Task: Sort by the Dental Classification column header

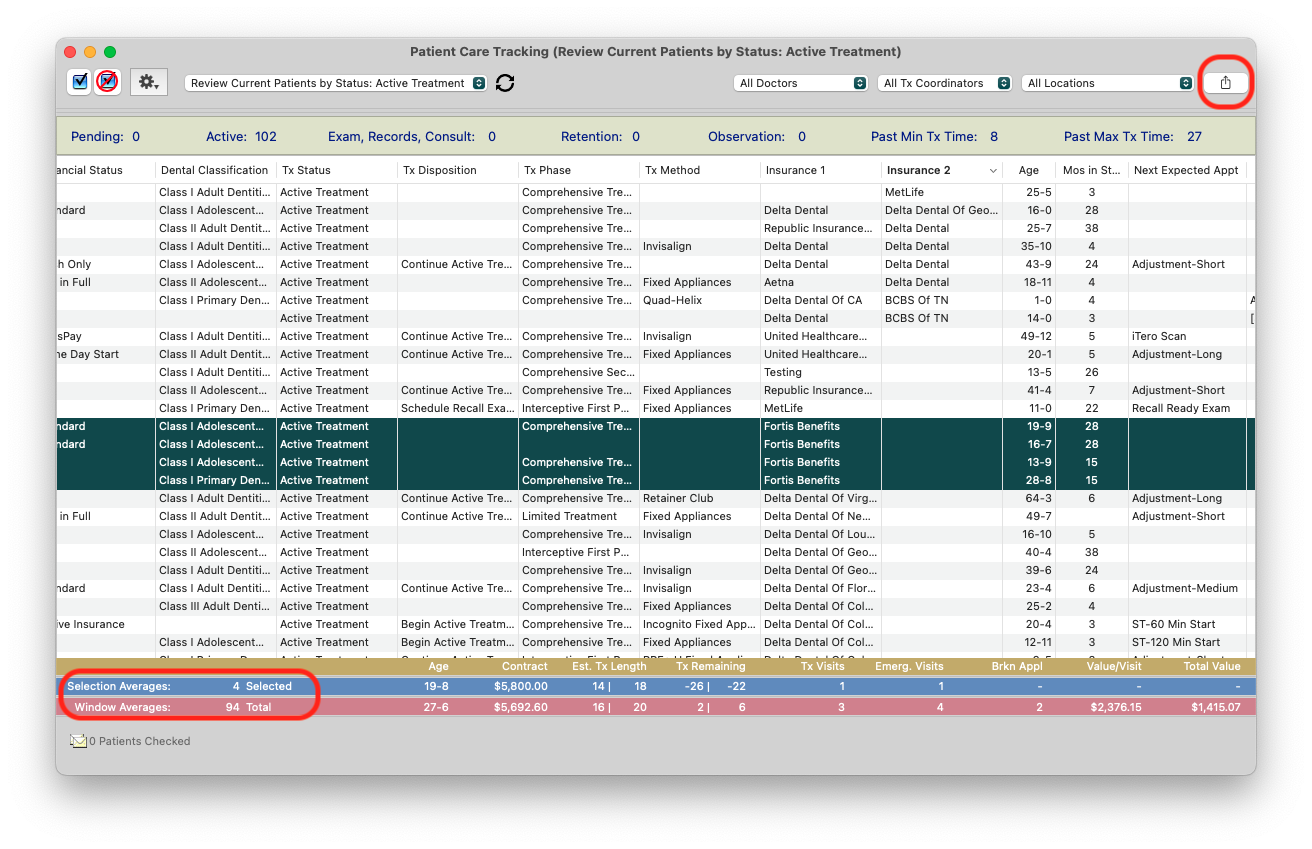Action: 214,170
